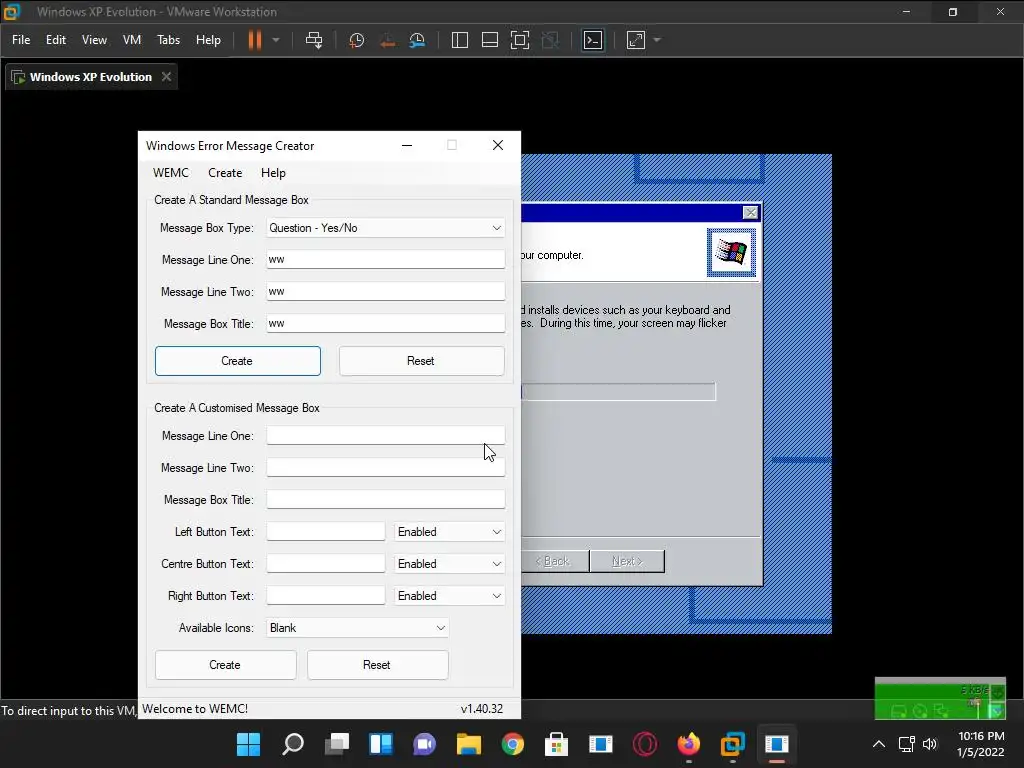Reset the customised message box form
Image resolution: width=1024 pixels, height=768 pixels.
tap(377, 665)
